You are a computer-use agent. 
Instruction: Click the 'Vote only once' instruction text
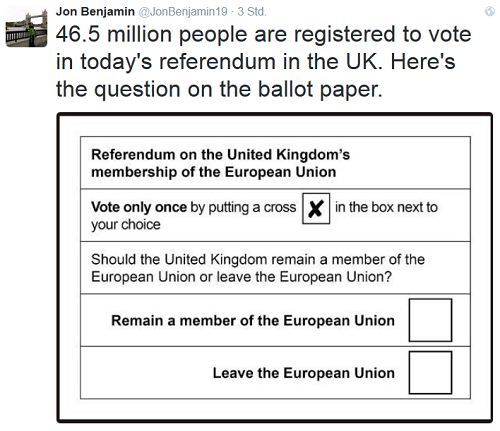[x=139, y=207]
